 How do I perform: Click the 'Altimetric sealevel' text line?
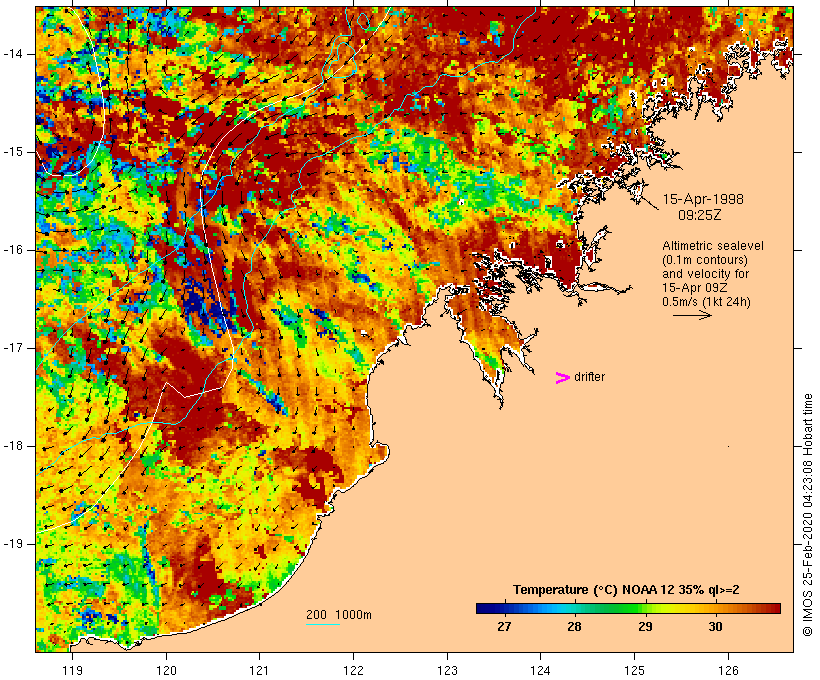[713, 246]
